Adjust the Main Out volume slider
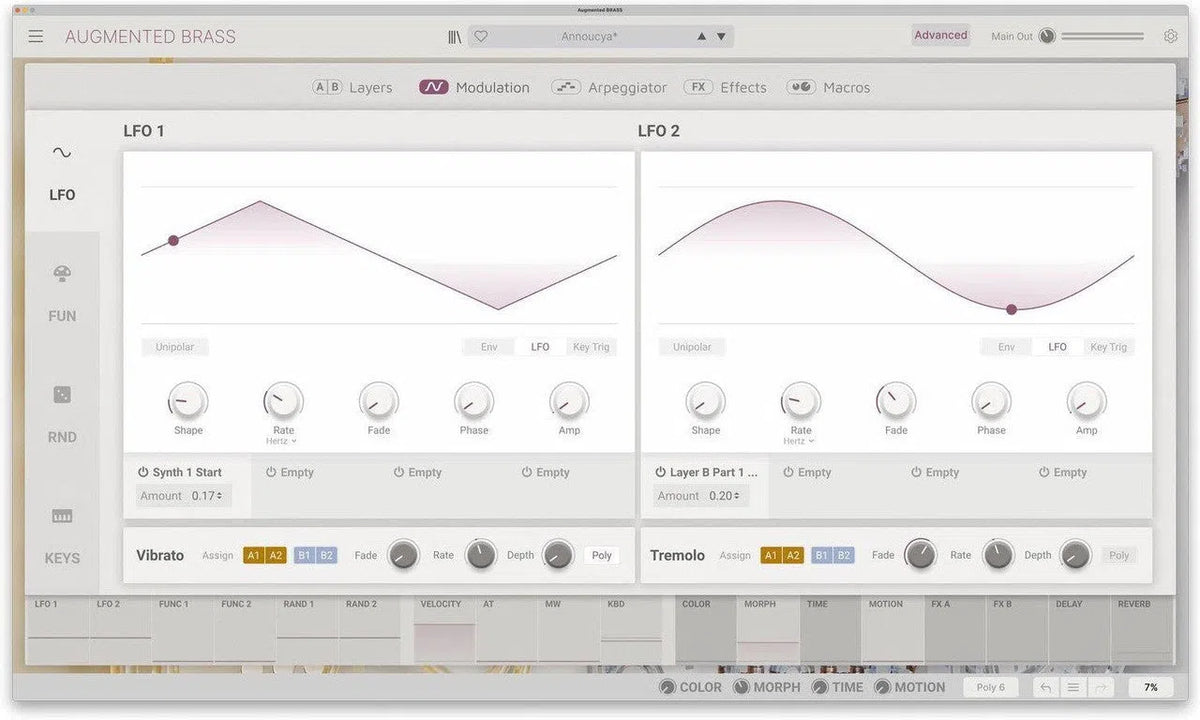This screenshot has width=1200, height=720. pyautogui.click(x=1100, y=36)
